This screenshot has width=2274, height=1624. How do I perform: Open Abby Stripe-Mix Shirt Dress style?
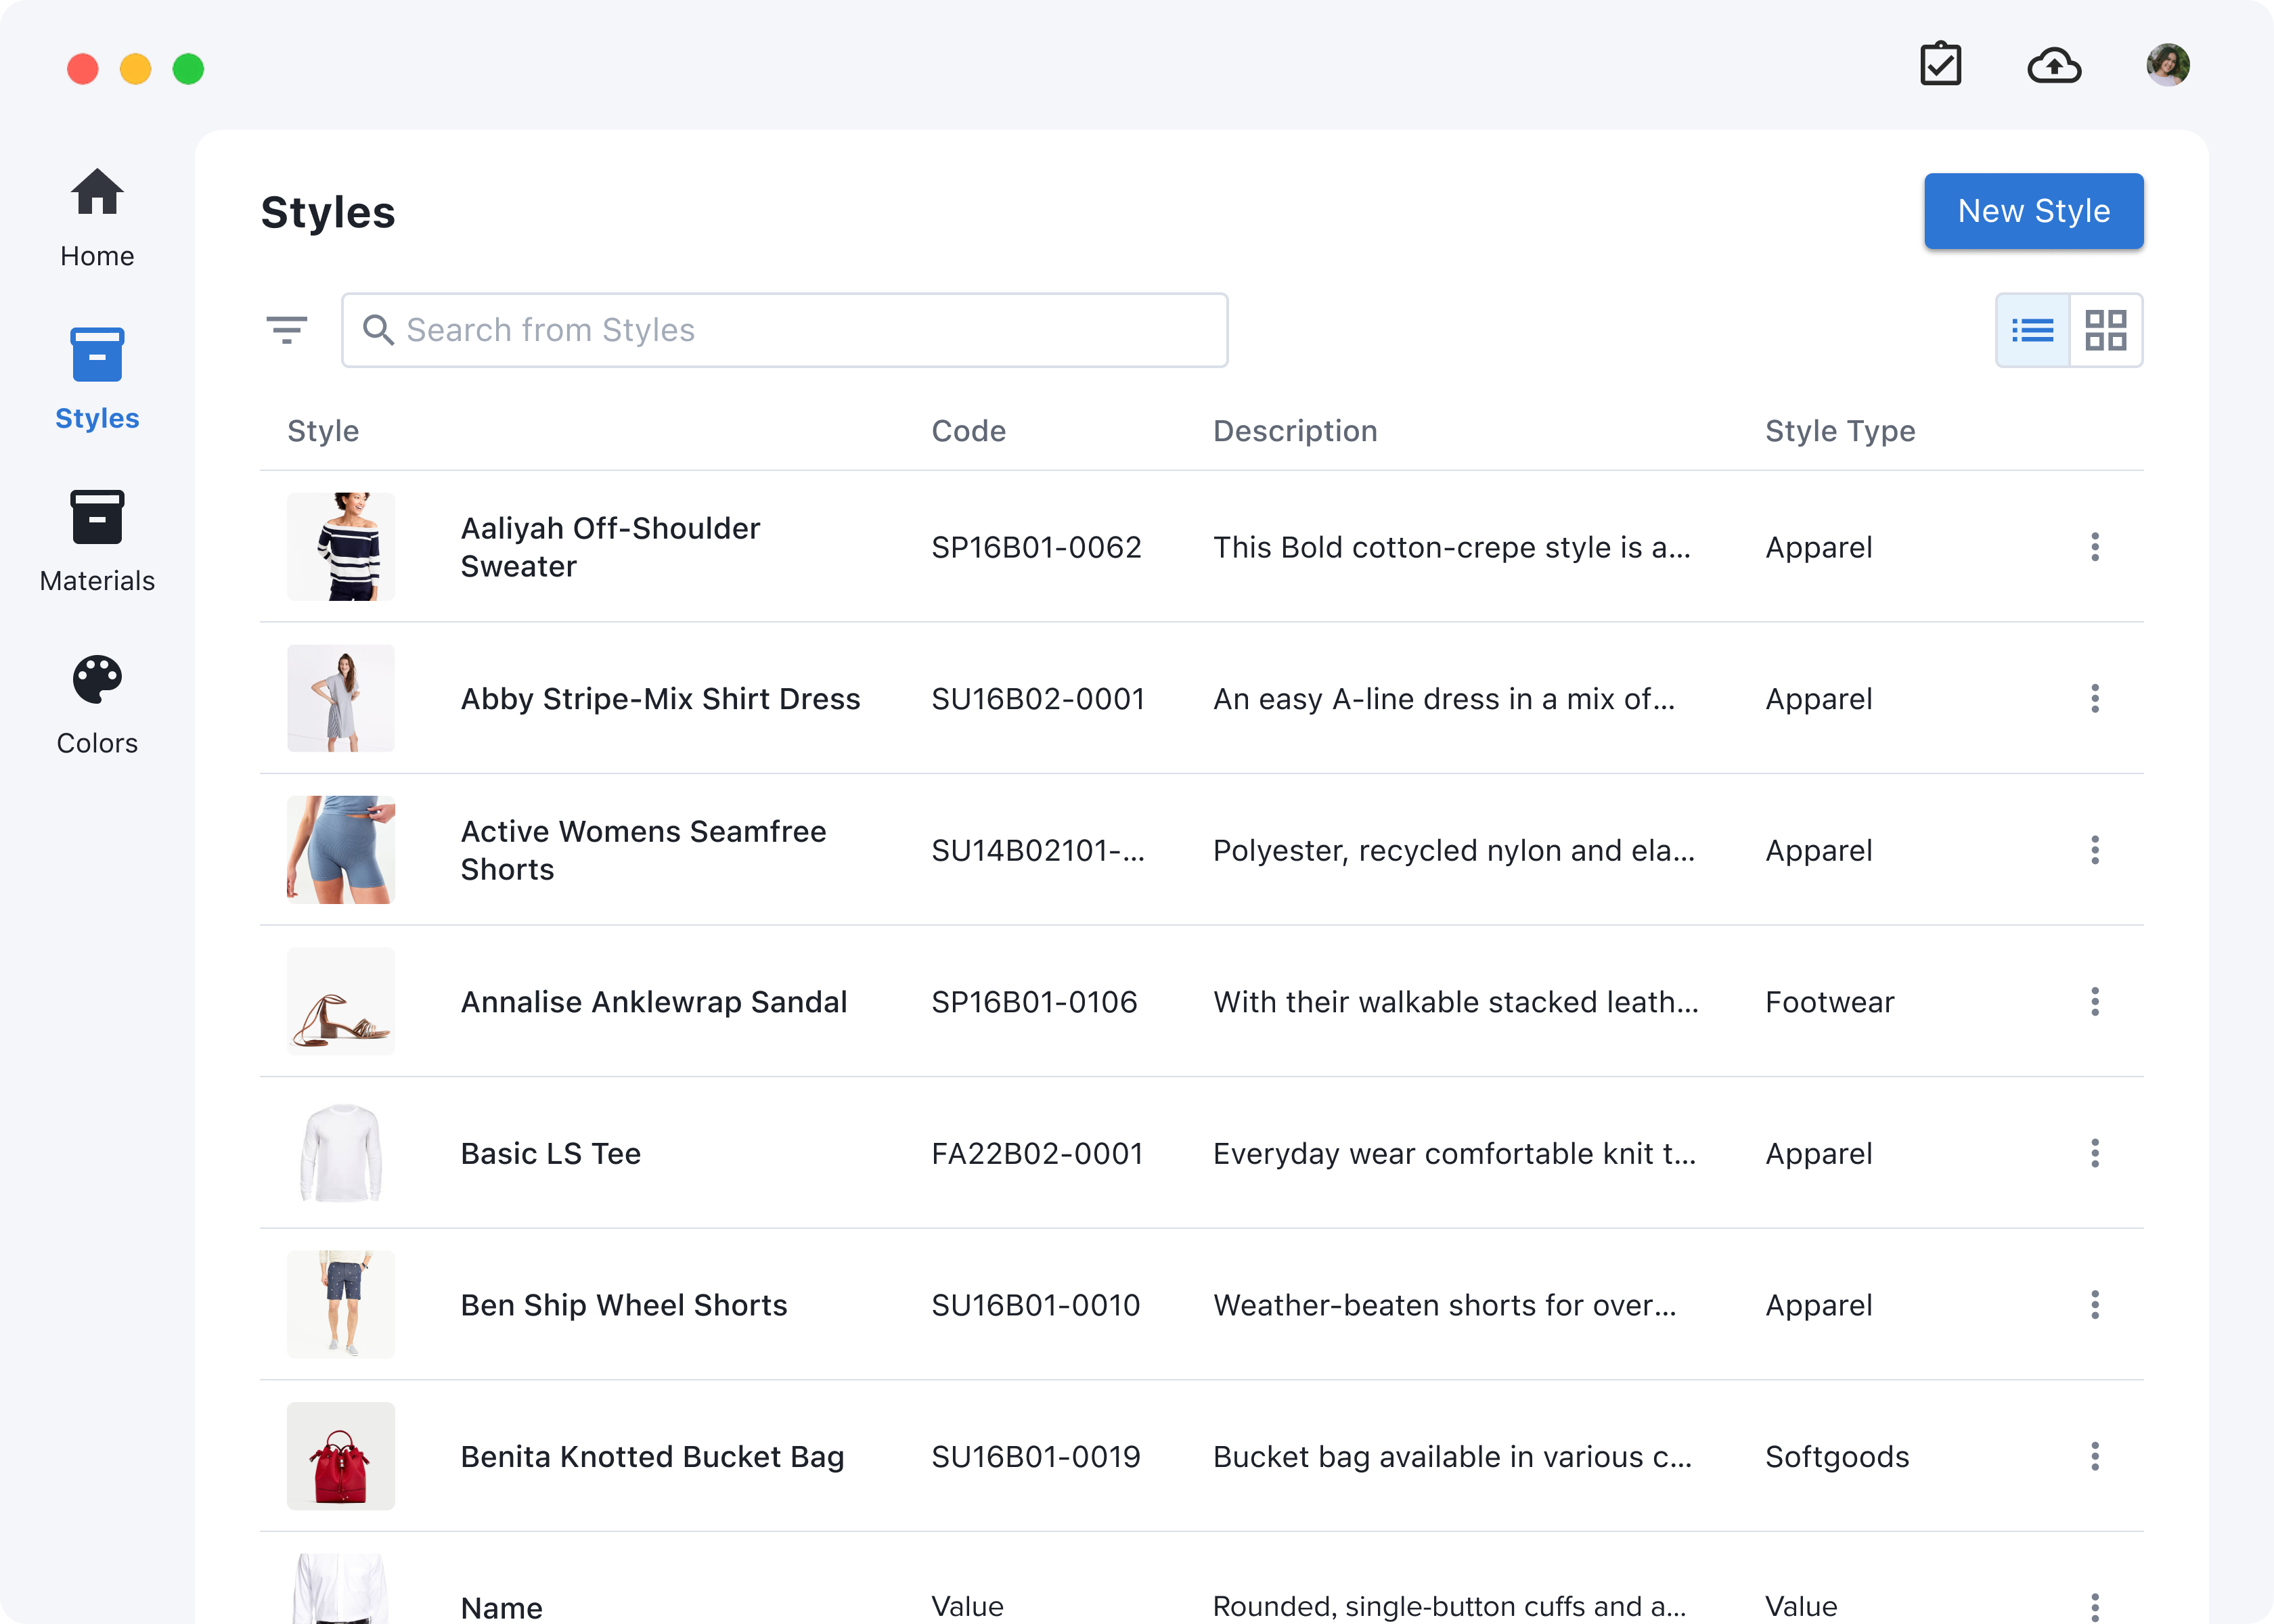coord(660,699)
